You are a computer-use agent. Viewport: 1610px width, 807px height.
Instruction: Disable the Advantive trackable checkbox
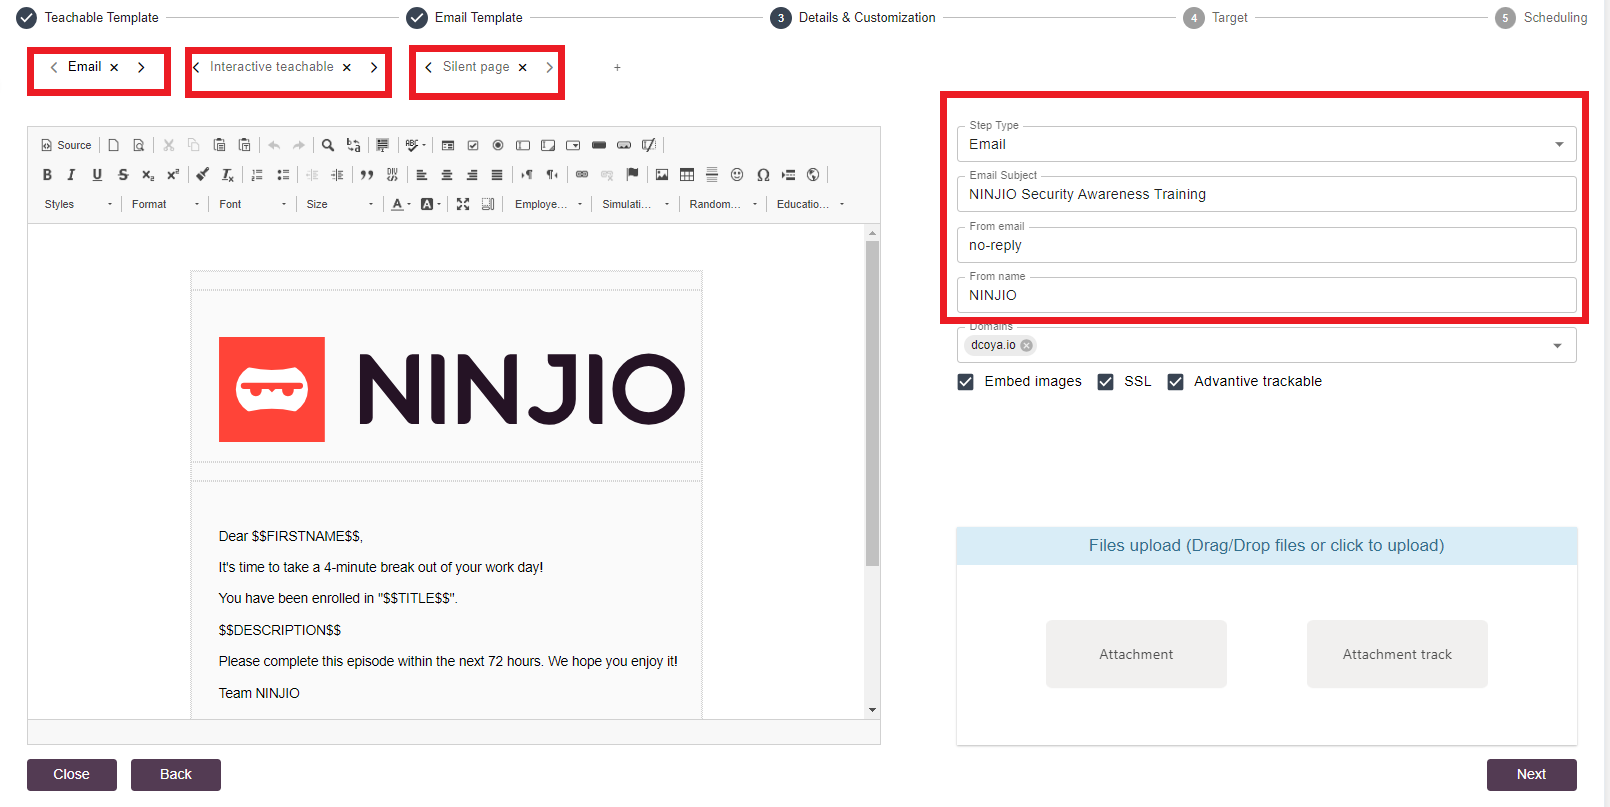coord(1176,382)
